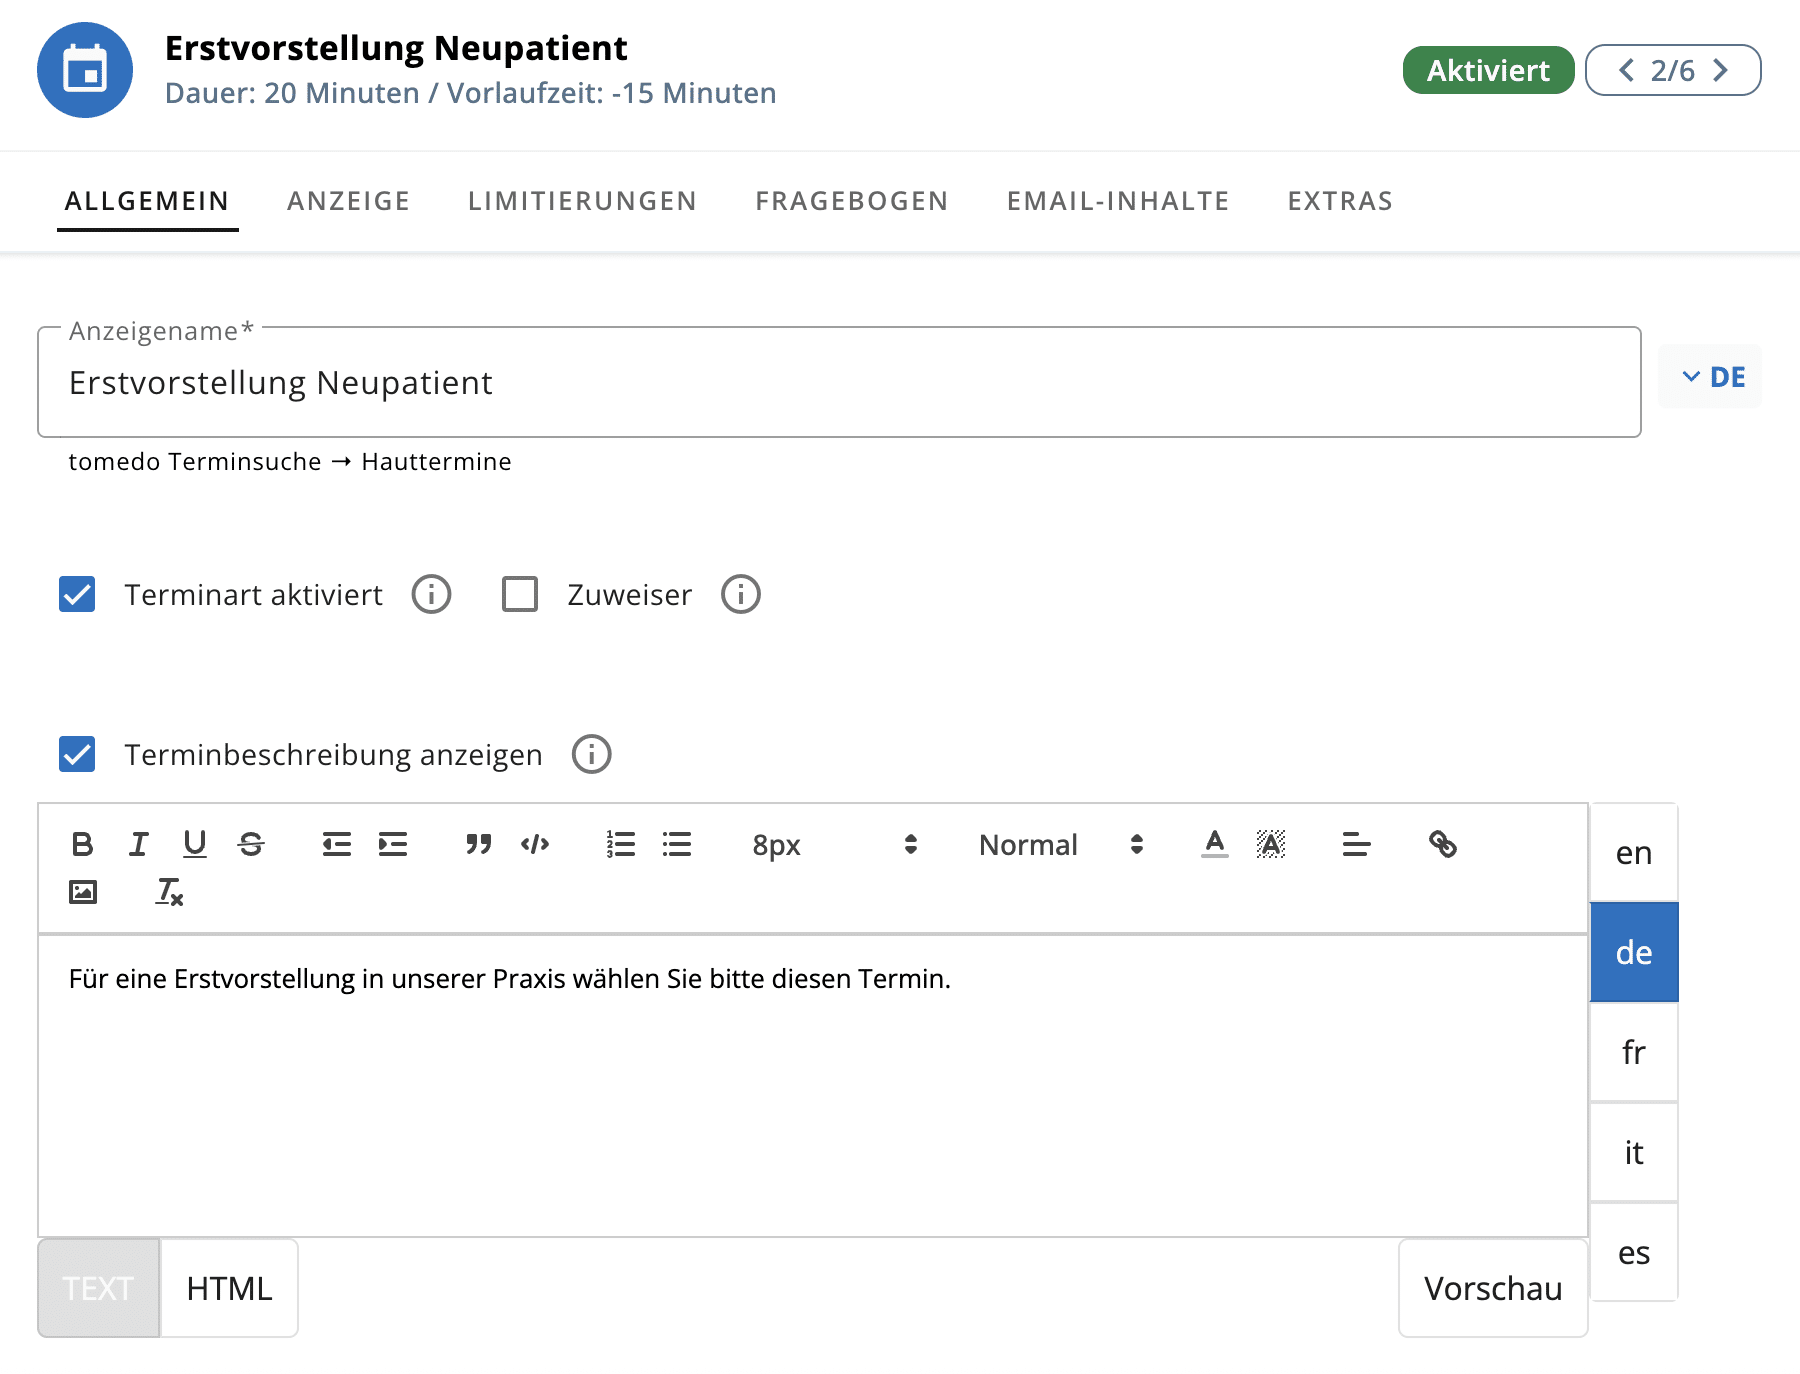1800x1374 pixels.
Task: Insert a hyperlink in the text
Action: point(1442,845)
